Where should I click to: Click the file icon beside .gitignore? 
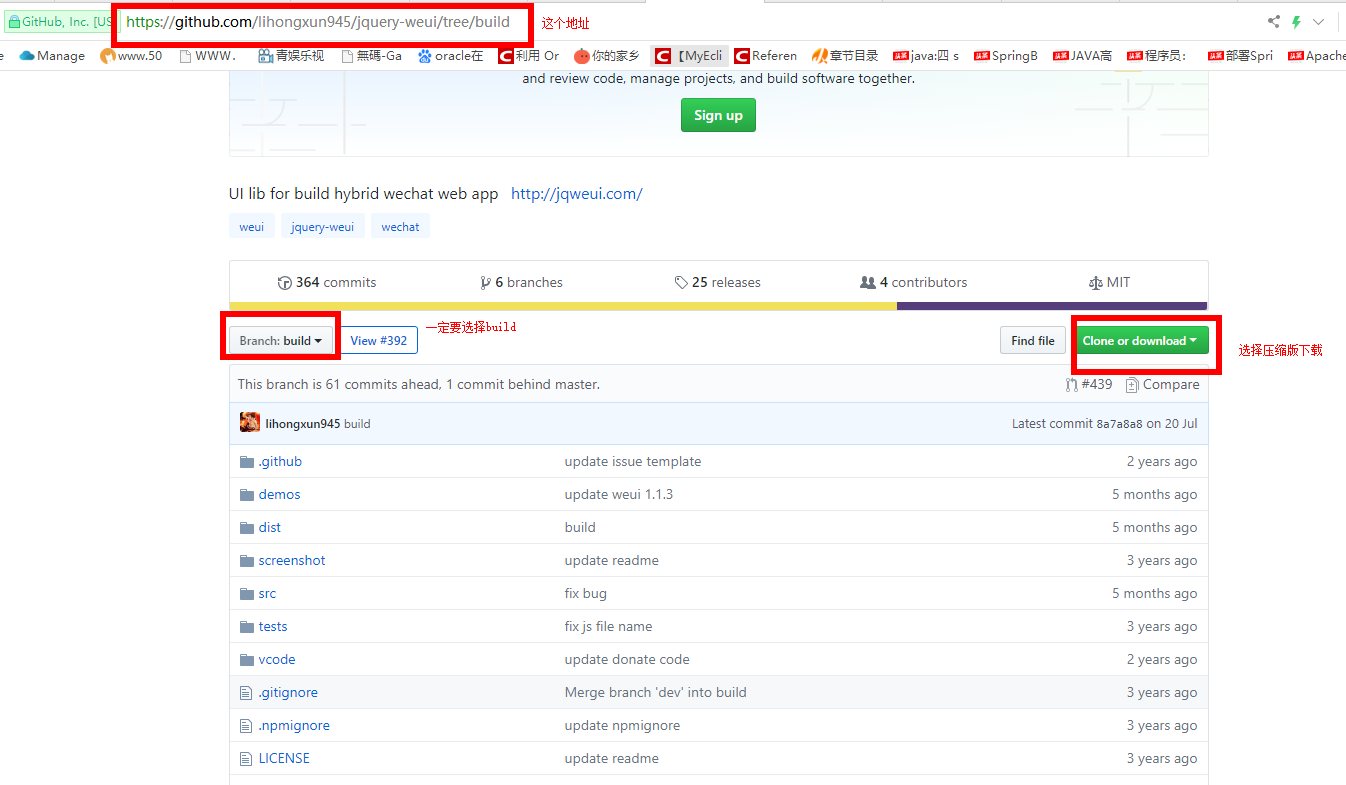pos(246,693)
